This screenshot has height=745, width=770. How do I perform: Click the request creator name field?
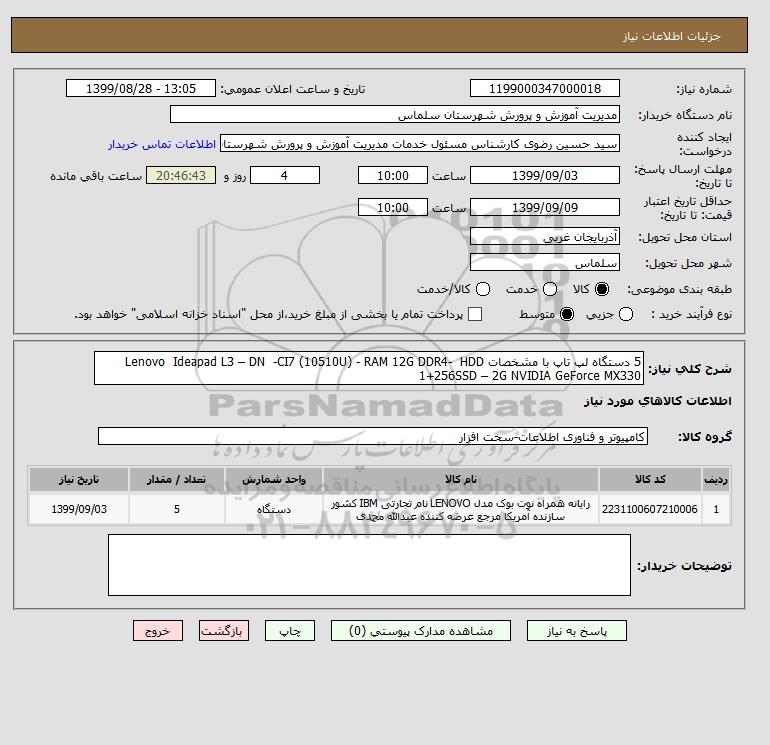tap(420, 144)
